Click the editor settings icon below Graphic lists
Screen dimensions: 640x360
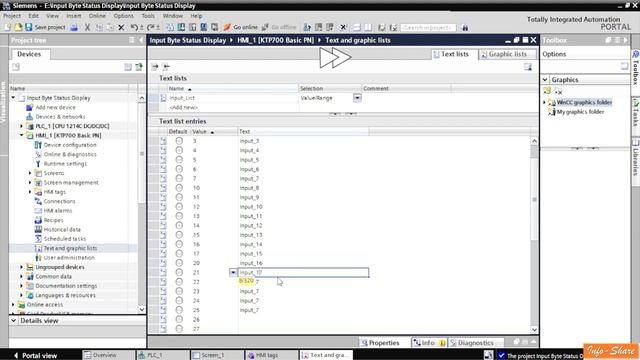coord(528,67)
